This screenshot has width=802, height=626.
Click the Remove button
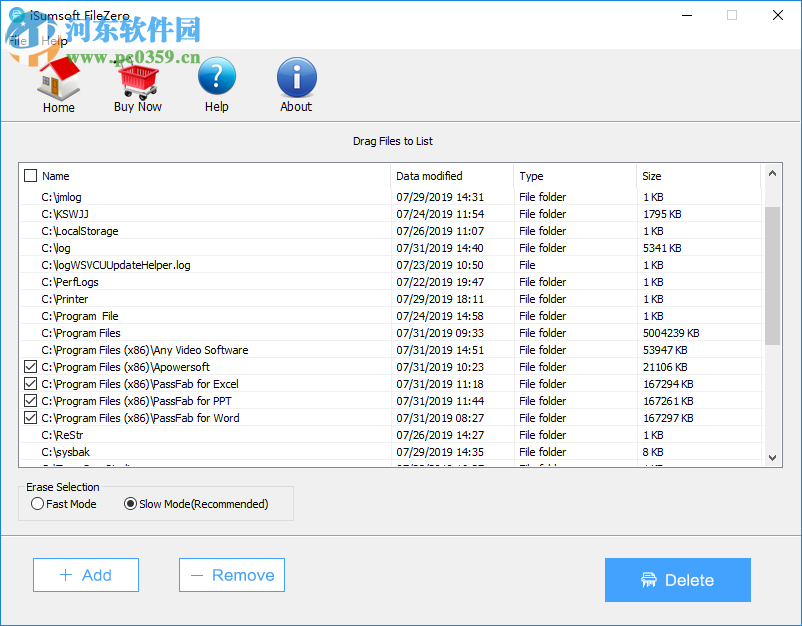(231, 575)
